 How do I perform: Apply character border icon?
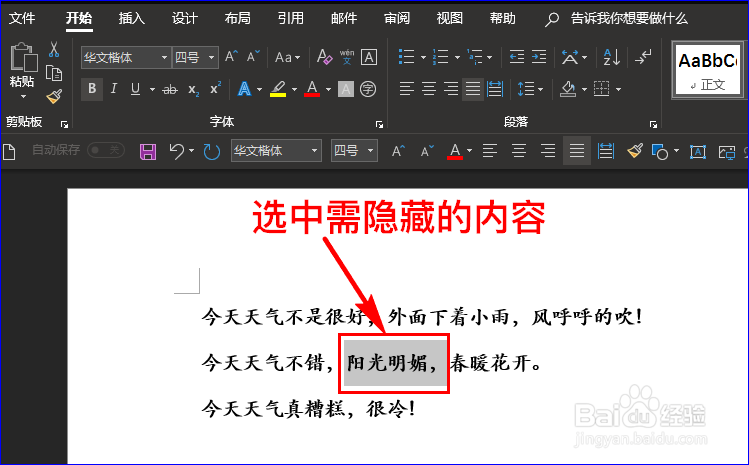(x=369, y=57)
